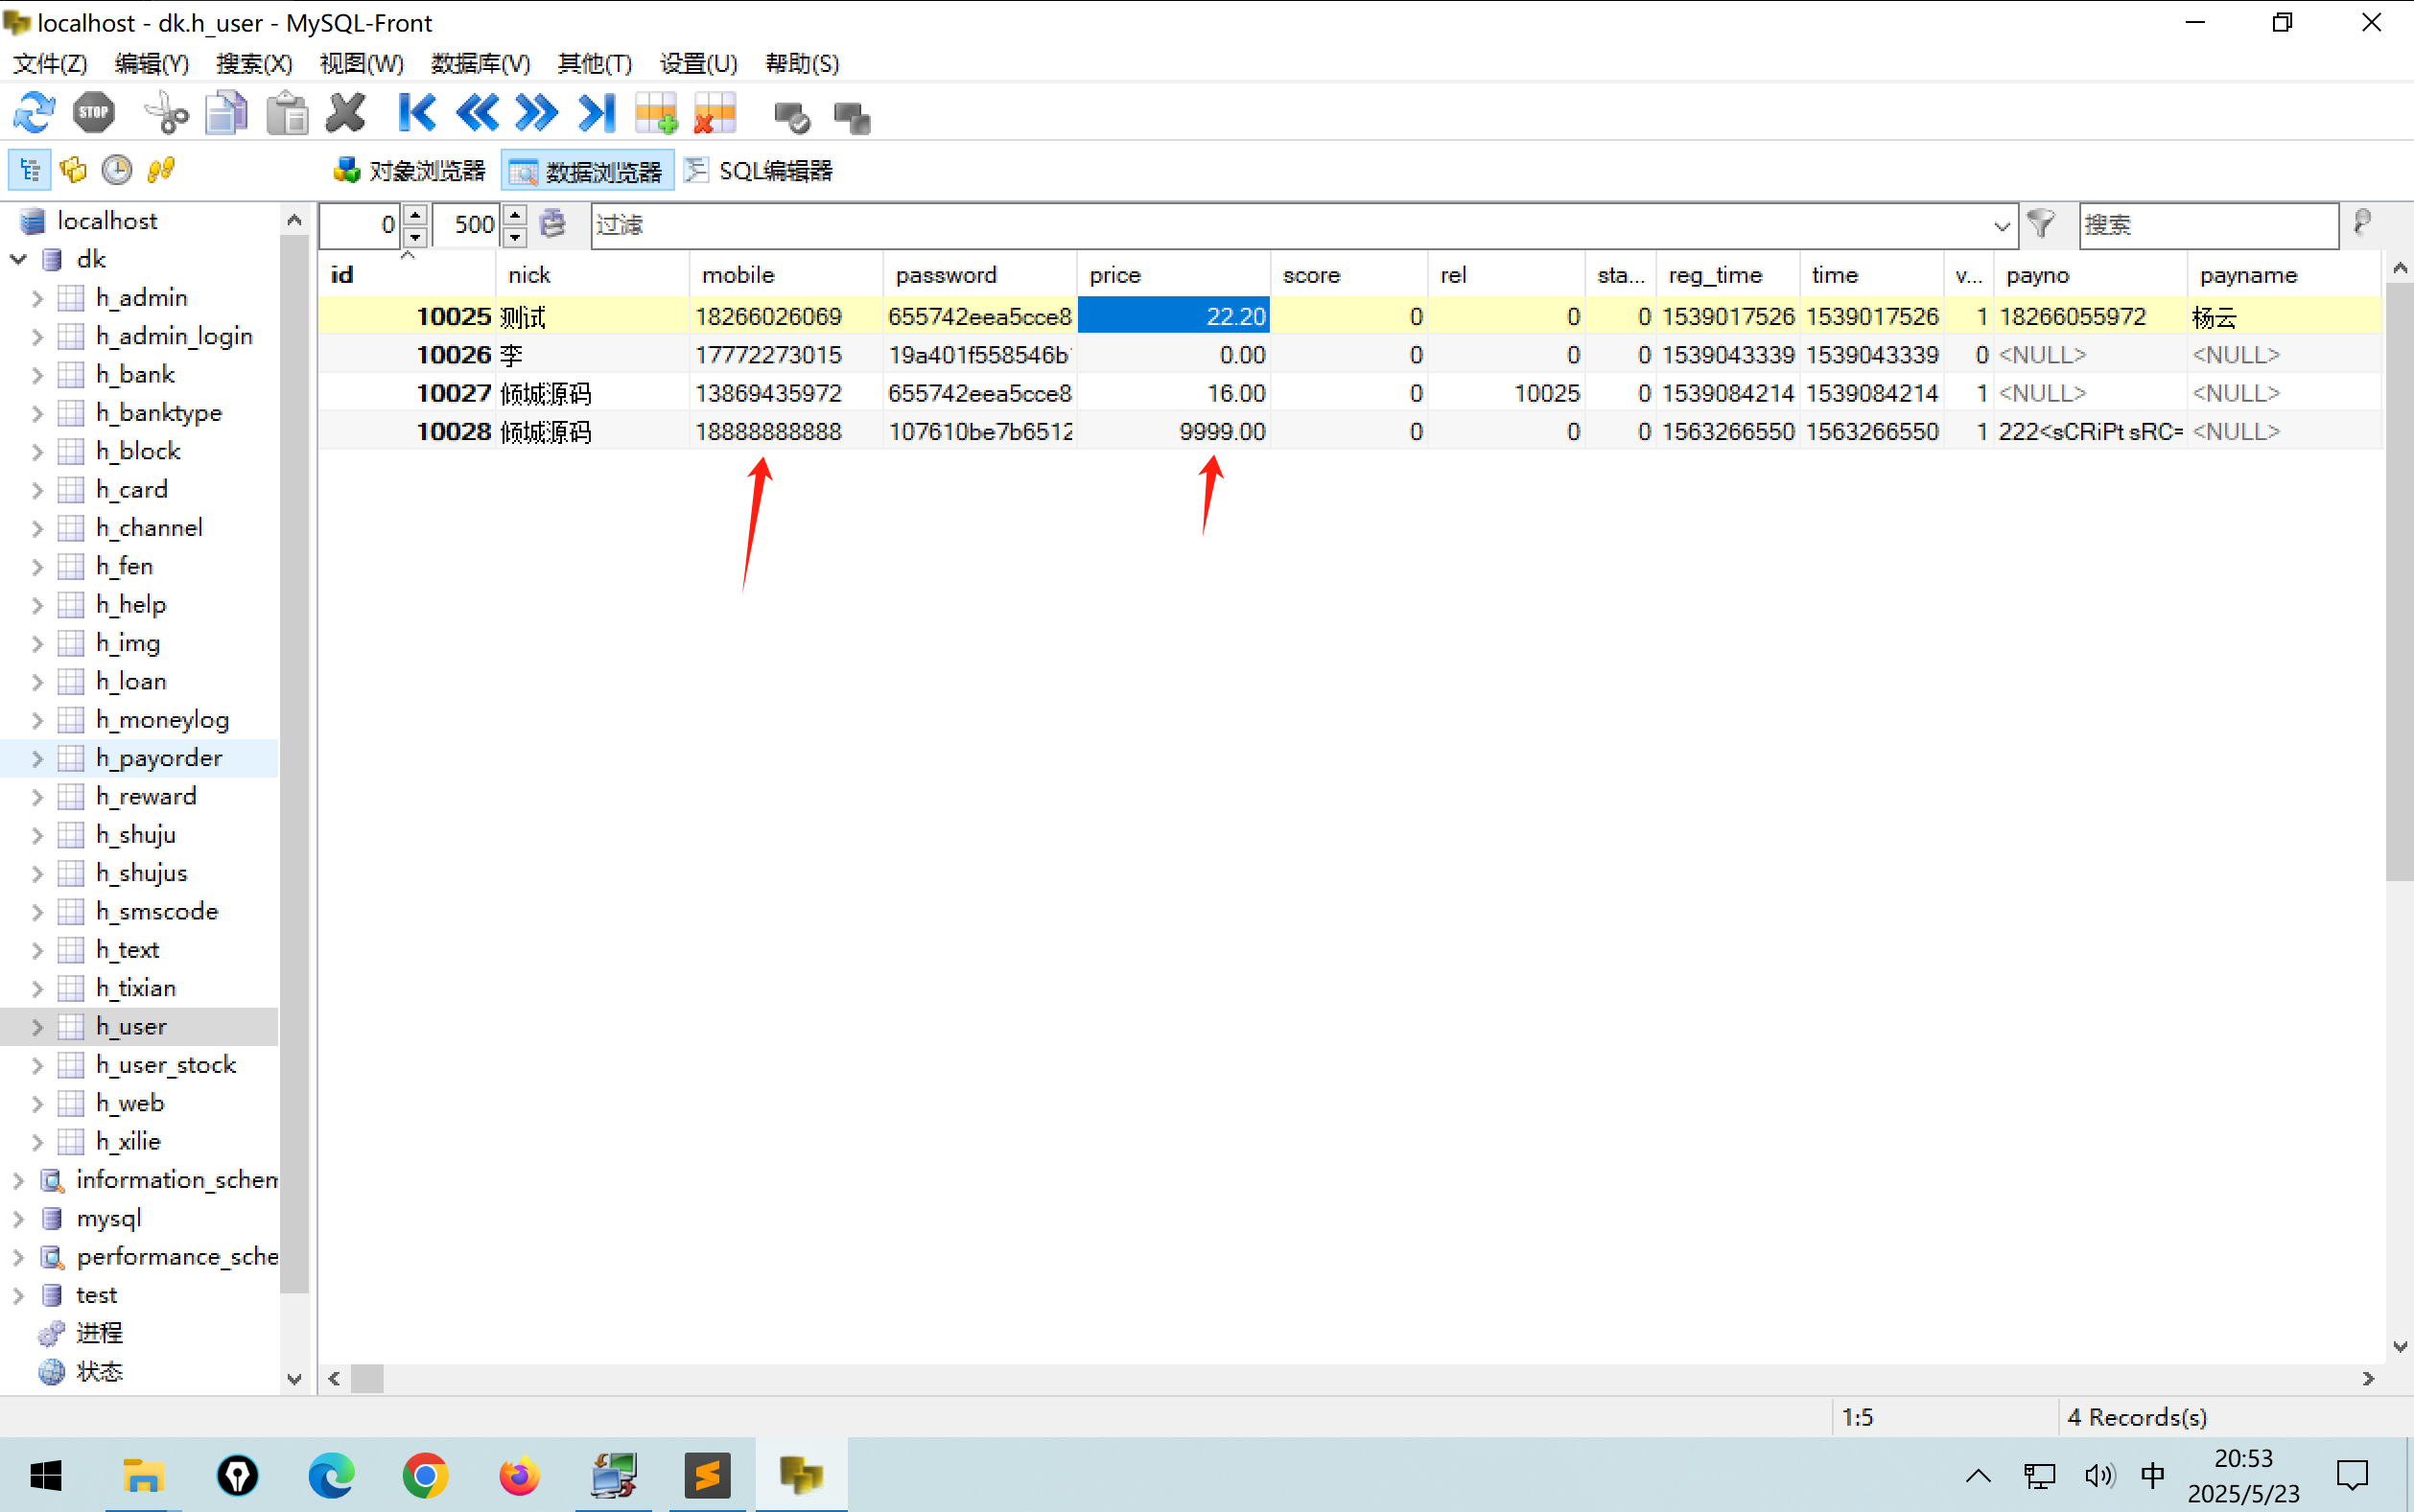This screenshot has height=1512, width=2414.
Task: Click the scissors Cut icon
Action: [166, 113]
